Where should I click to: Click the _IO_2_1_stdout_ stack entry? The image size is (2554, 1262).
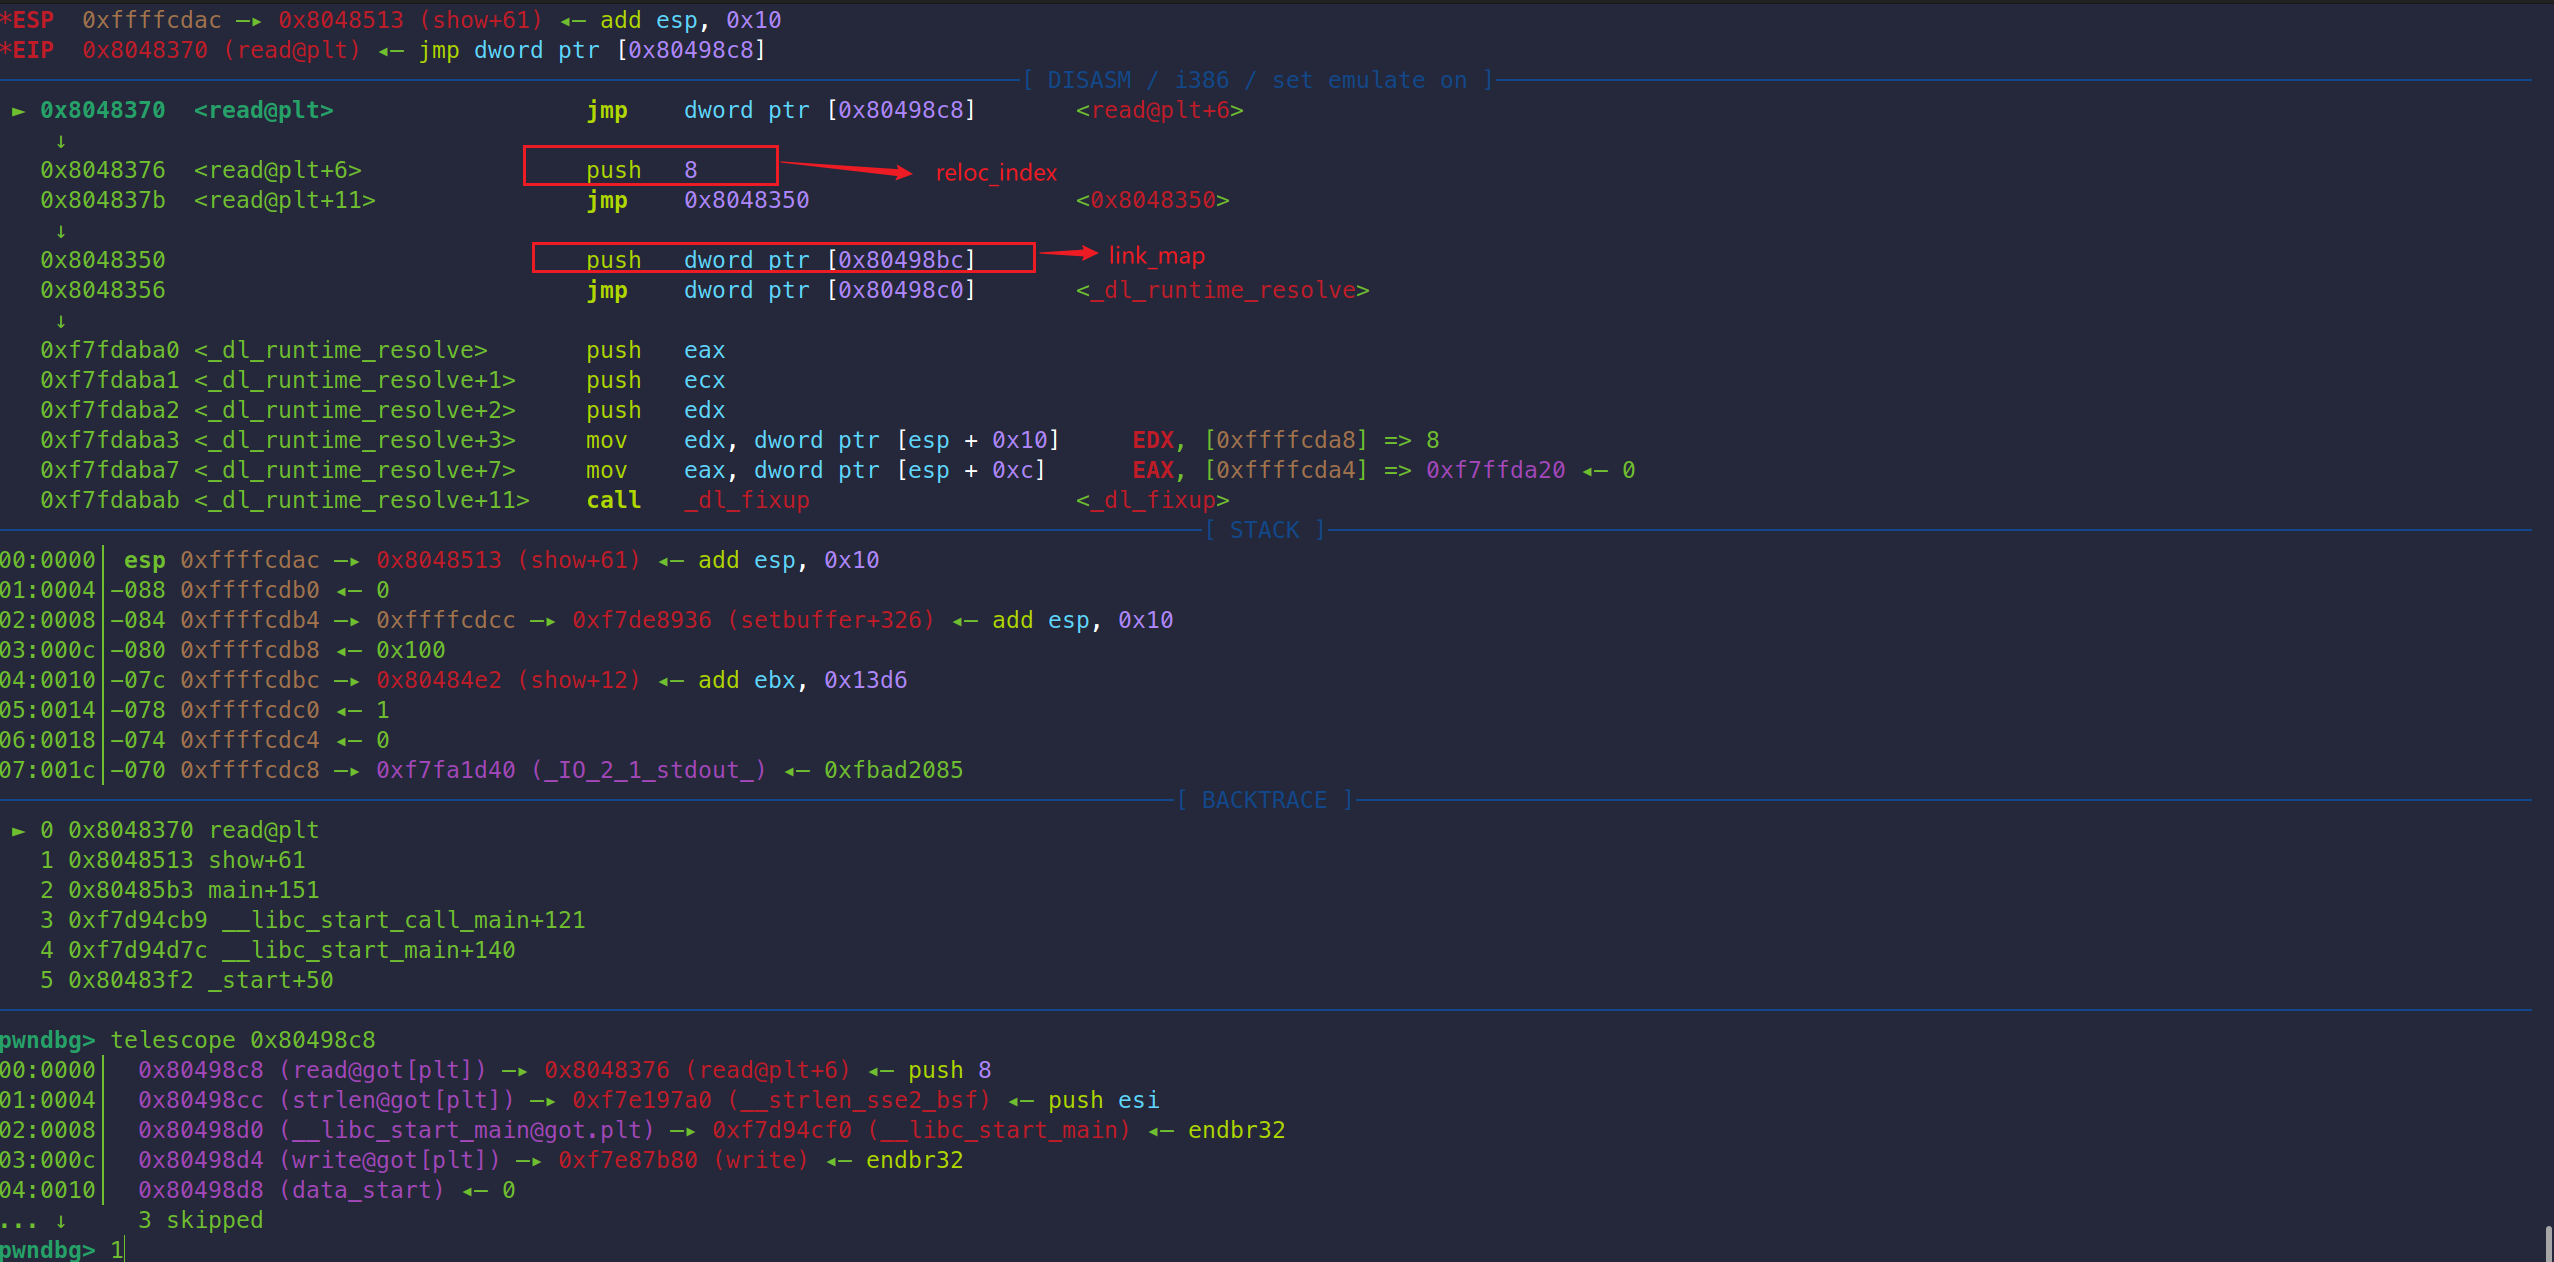650,771
